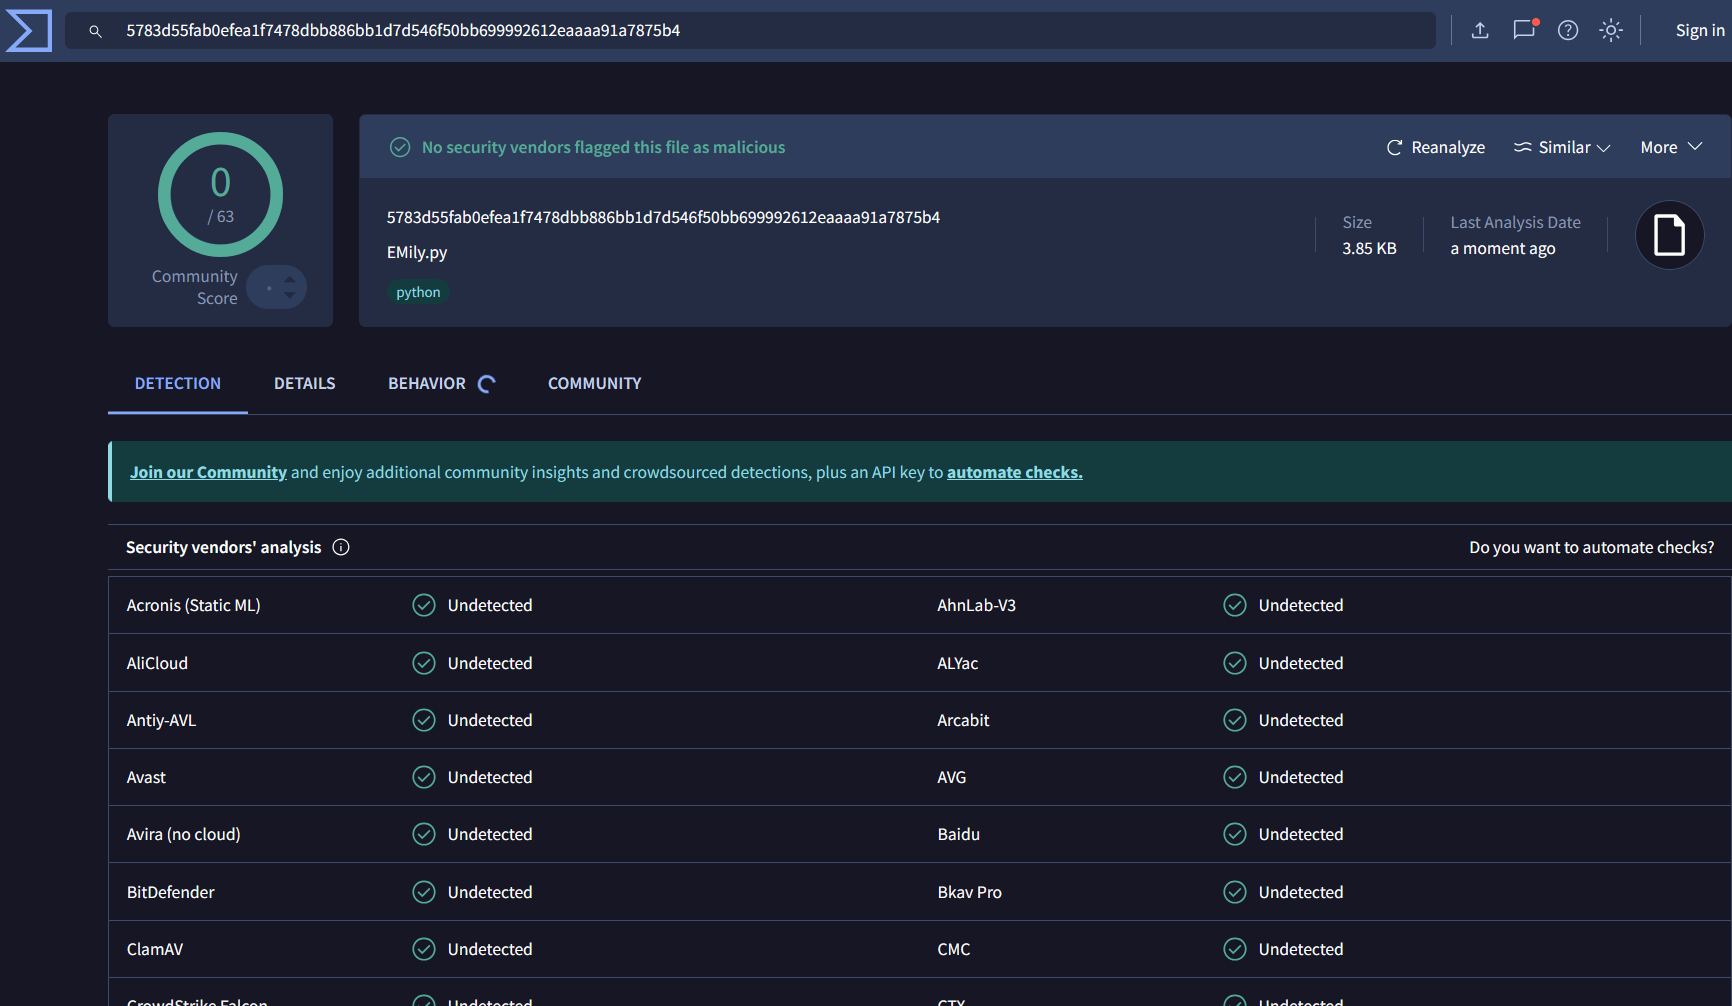
Task: Click the file type document icon
Action: (x=1670, y=235)
